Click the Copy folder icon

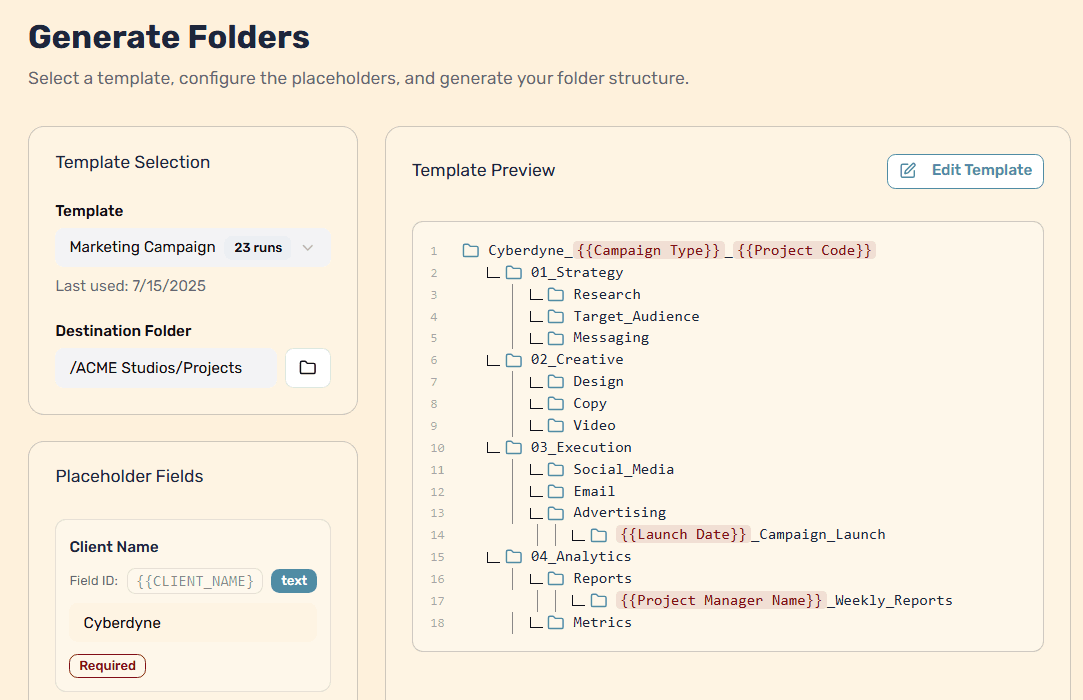pos(556,404)
